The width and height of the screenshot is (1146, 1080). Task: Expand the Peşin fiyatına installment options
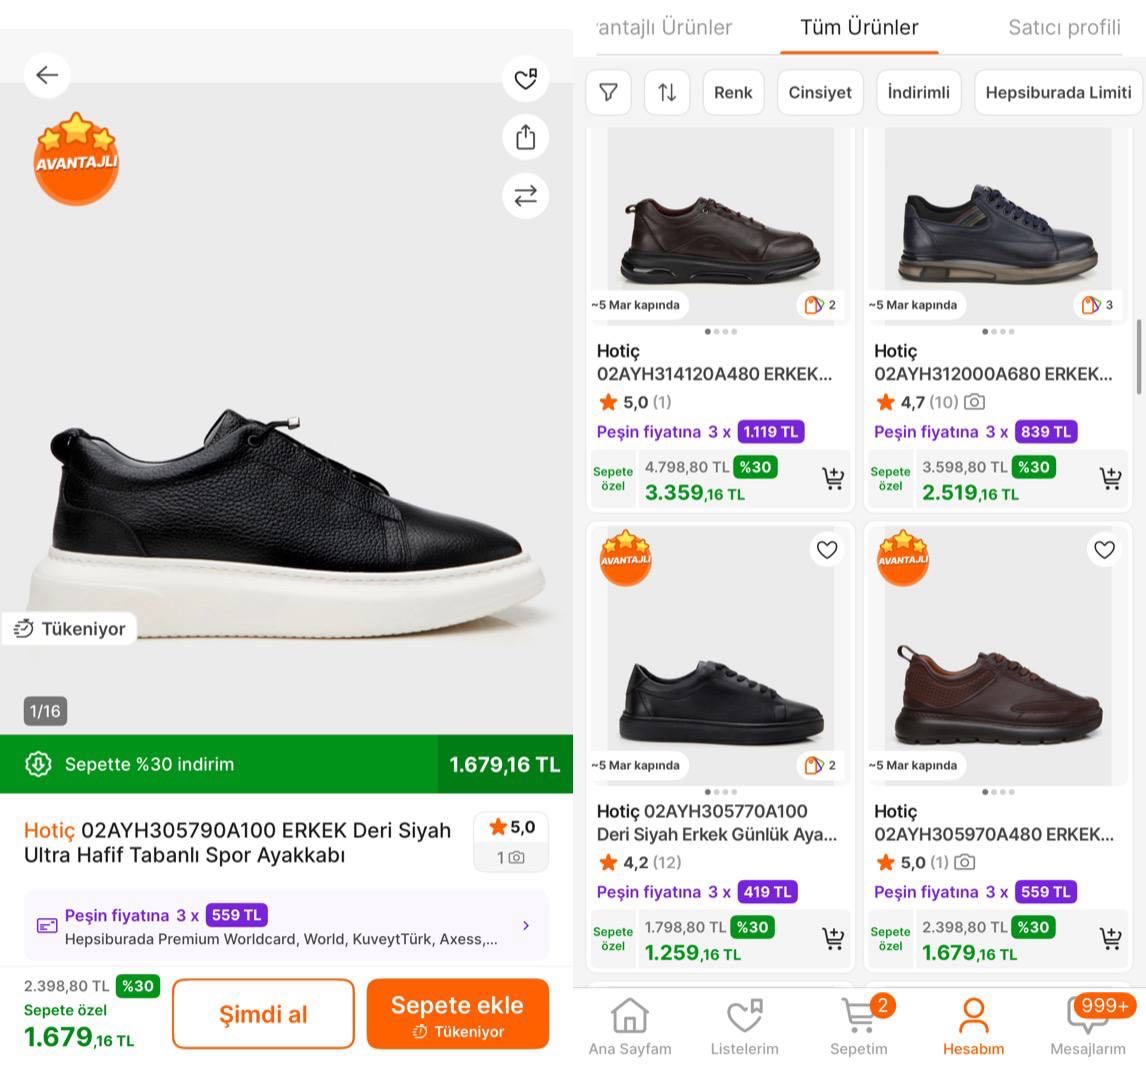(x=286, y=926)
